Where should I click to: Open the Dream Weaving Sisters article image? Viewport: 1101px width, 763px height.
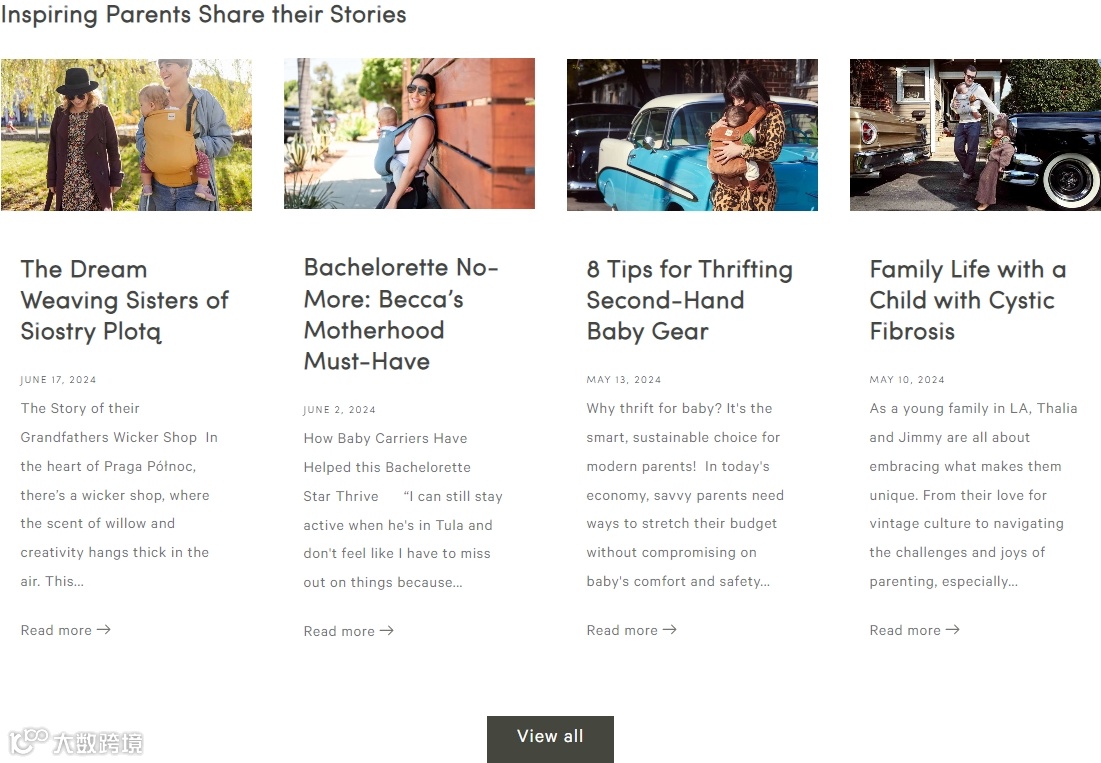126,135
